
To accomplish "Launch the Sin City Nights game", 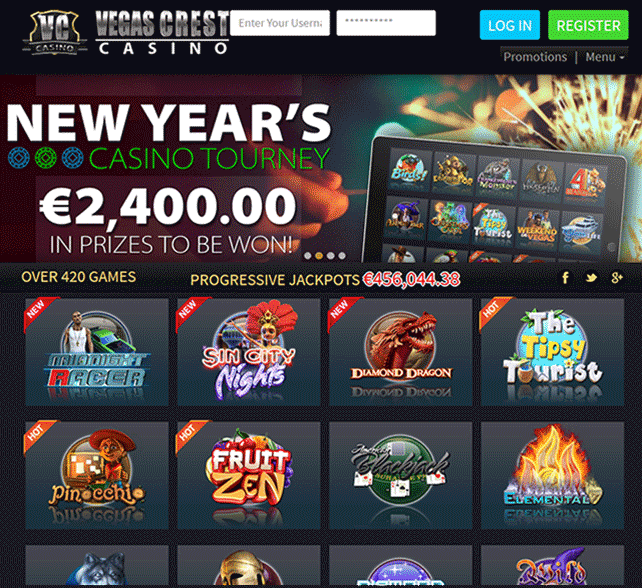I will coord(249,352).
